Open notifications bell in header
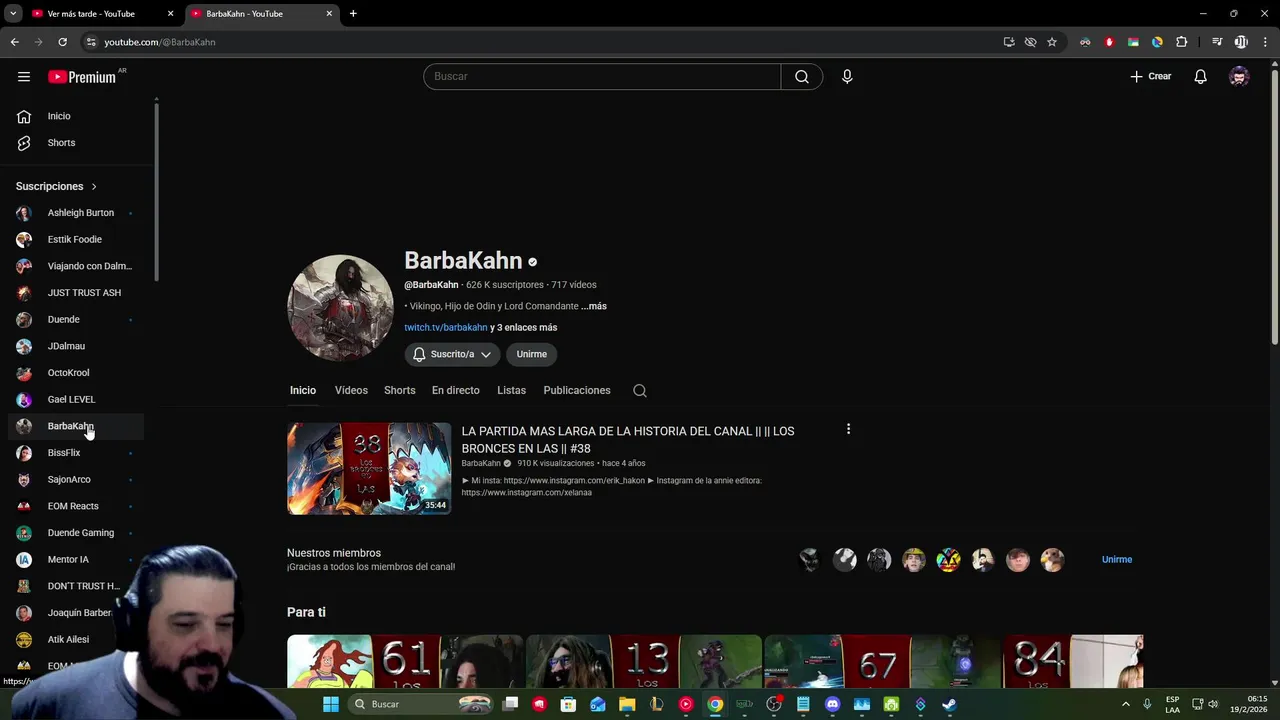1280x720 pixels. 1200,77
